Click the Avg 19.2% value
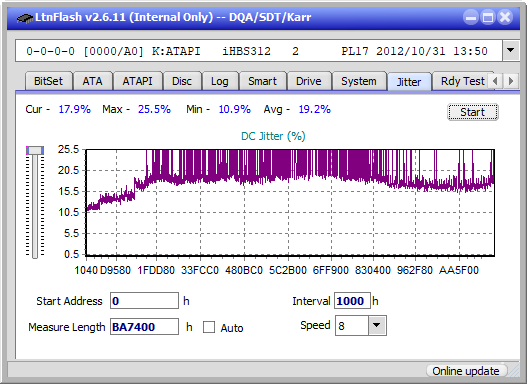 315,109
